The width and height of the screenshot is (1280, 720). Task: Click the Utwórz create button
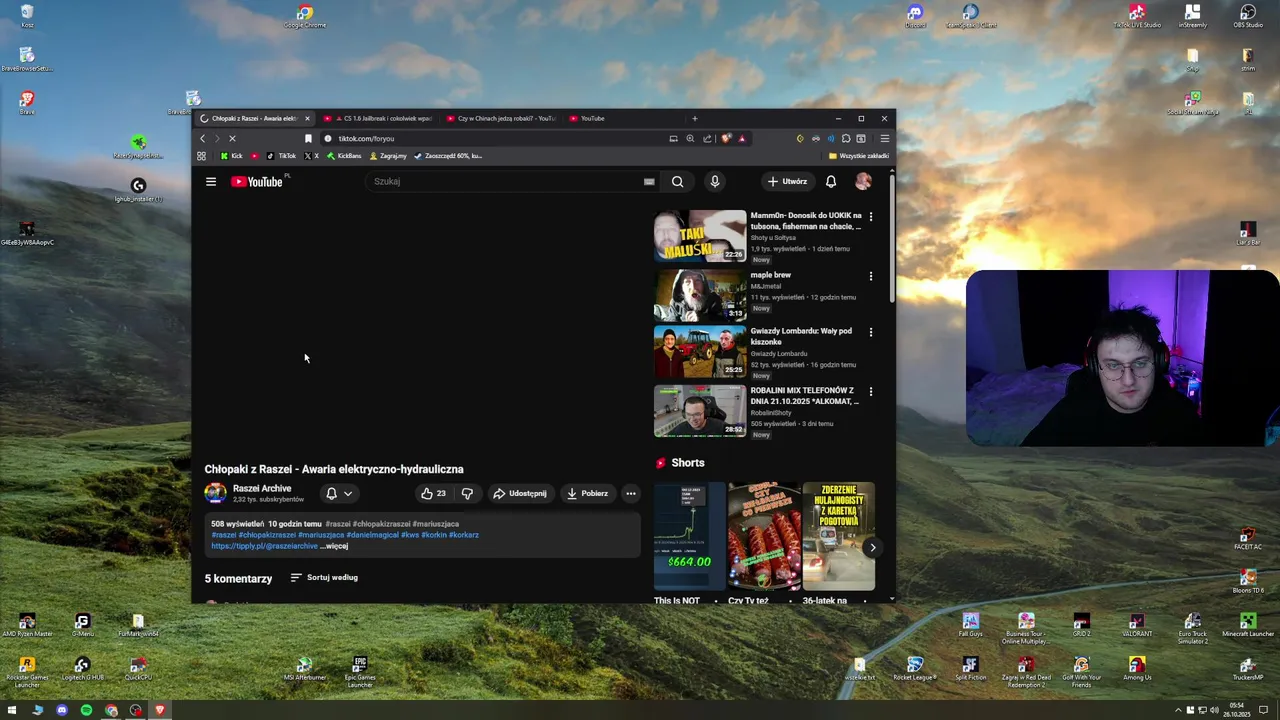click(787, 181)
